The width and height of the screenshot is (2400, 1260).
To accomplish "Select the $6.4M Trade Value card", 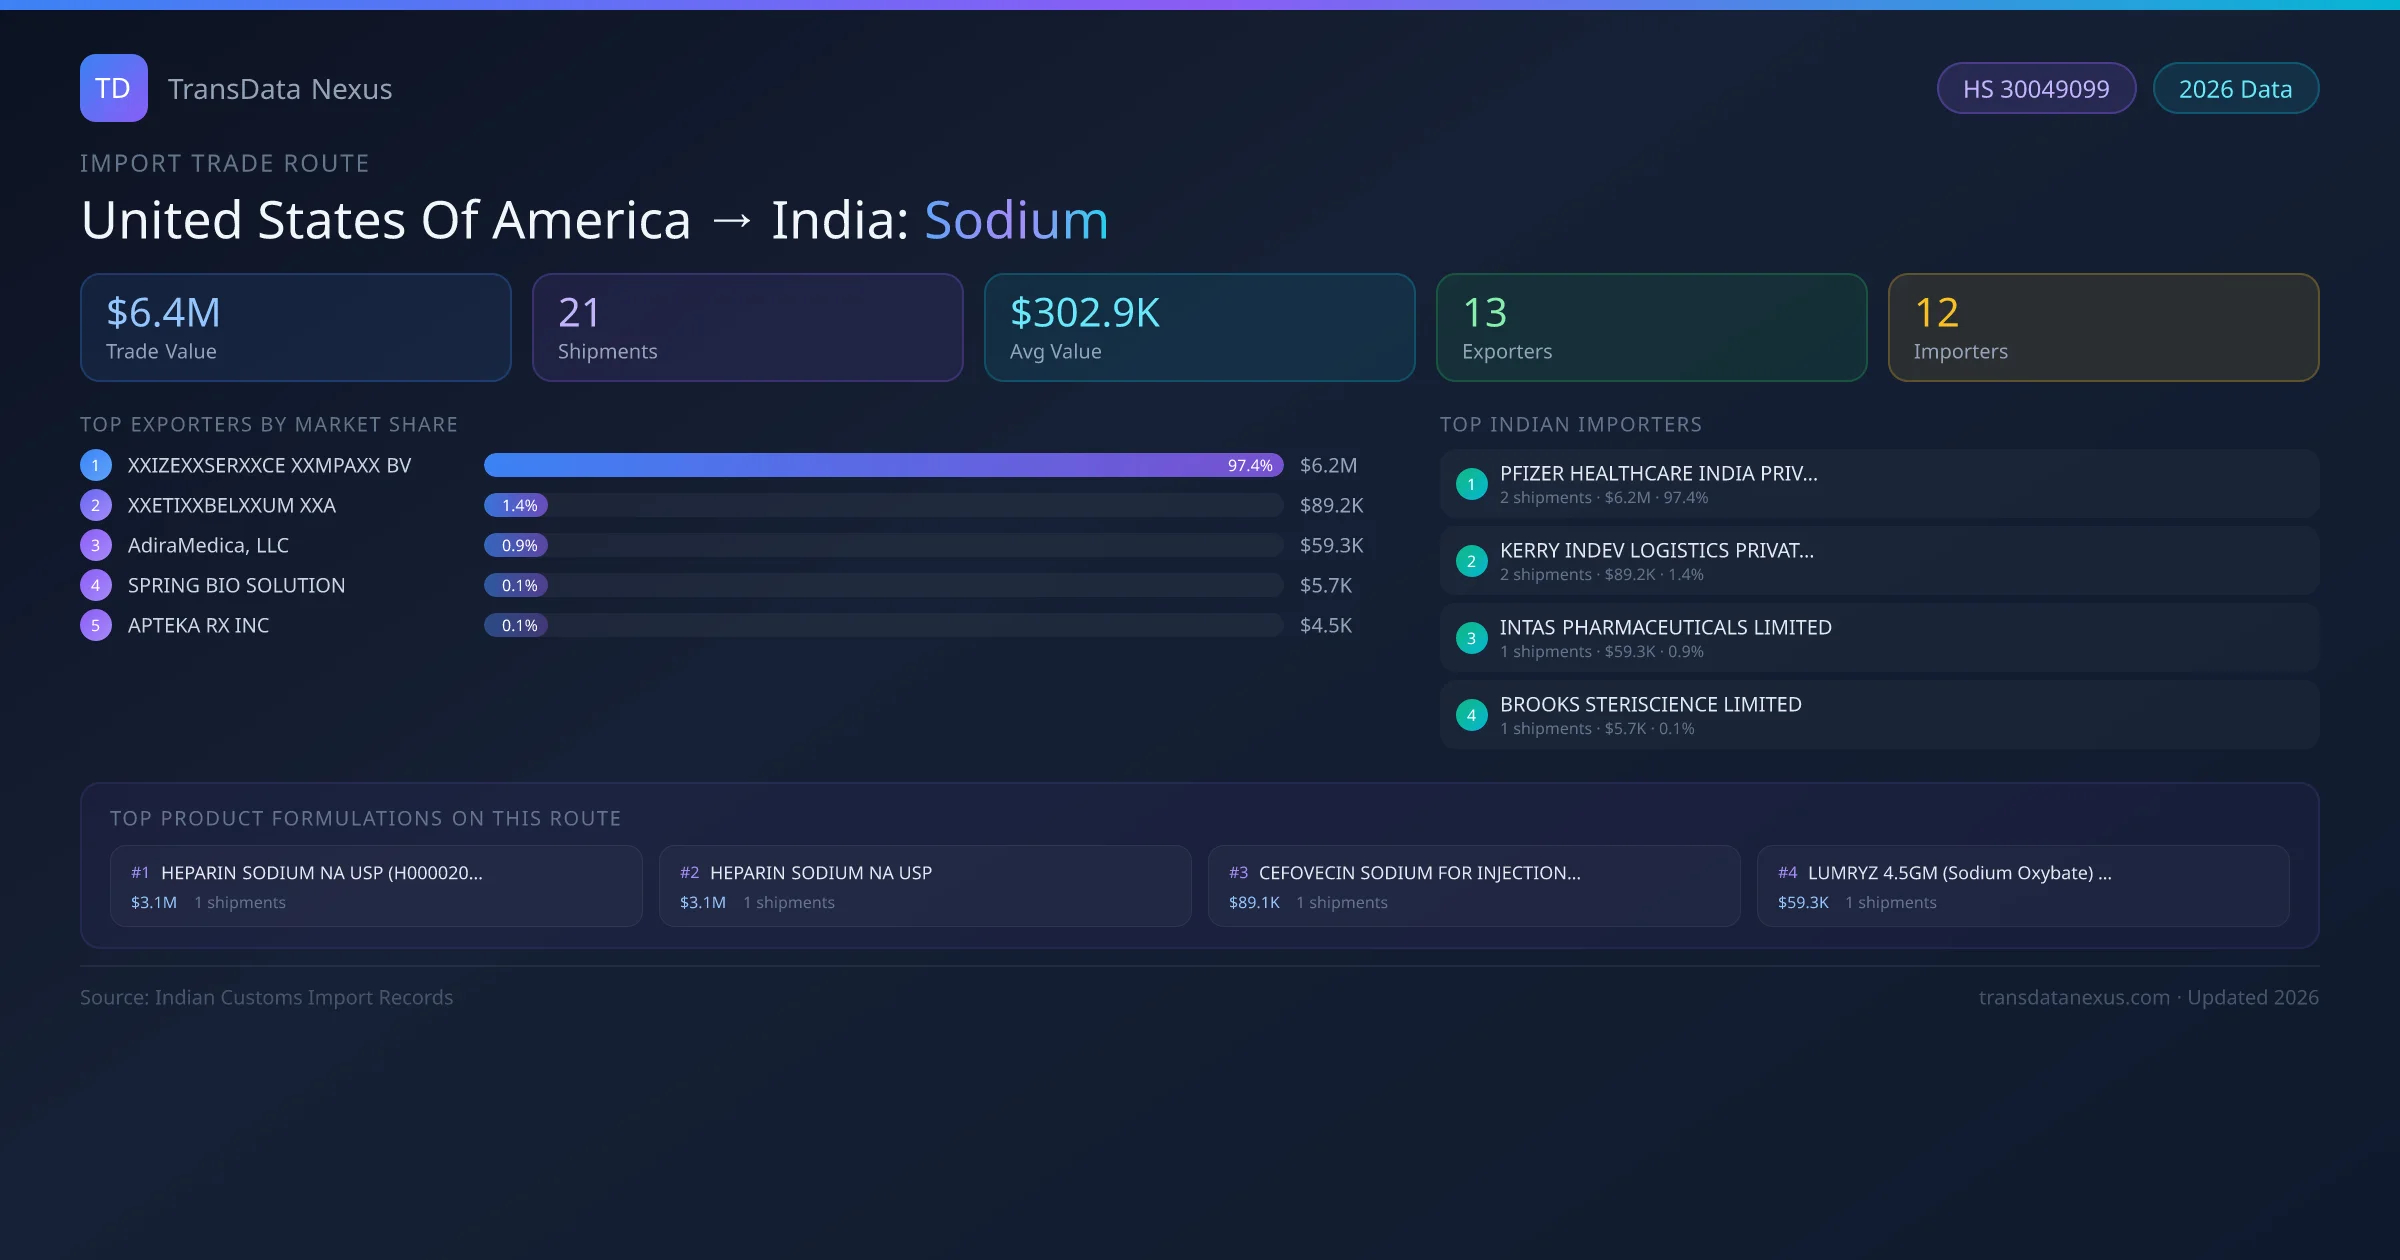I will point(295,327).
